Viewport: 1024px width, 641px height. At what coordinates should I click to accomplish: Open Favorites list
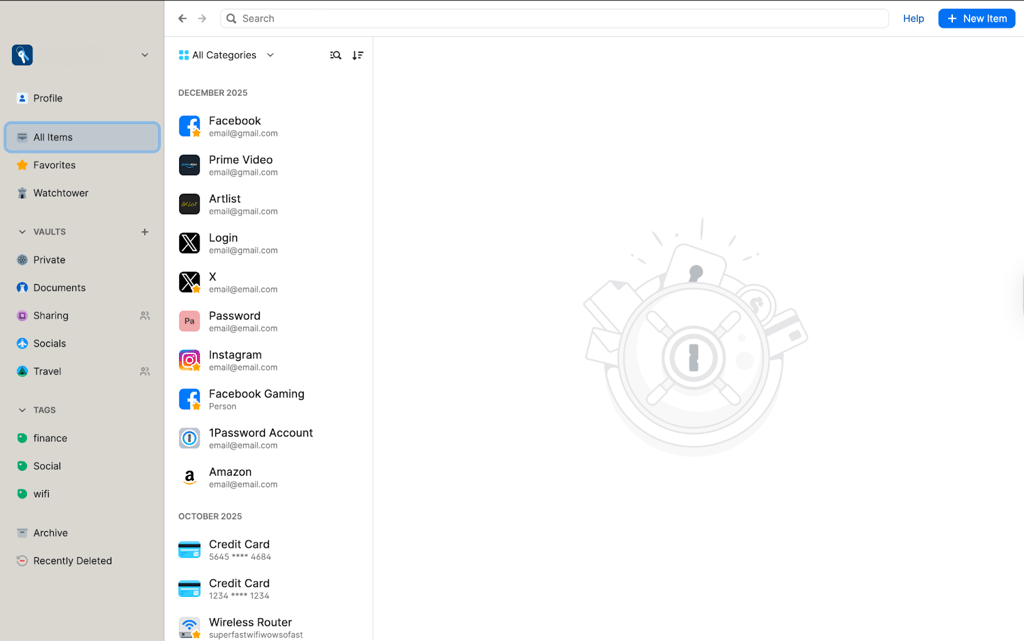coord(82,165)
